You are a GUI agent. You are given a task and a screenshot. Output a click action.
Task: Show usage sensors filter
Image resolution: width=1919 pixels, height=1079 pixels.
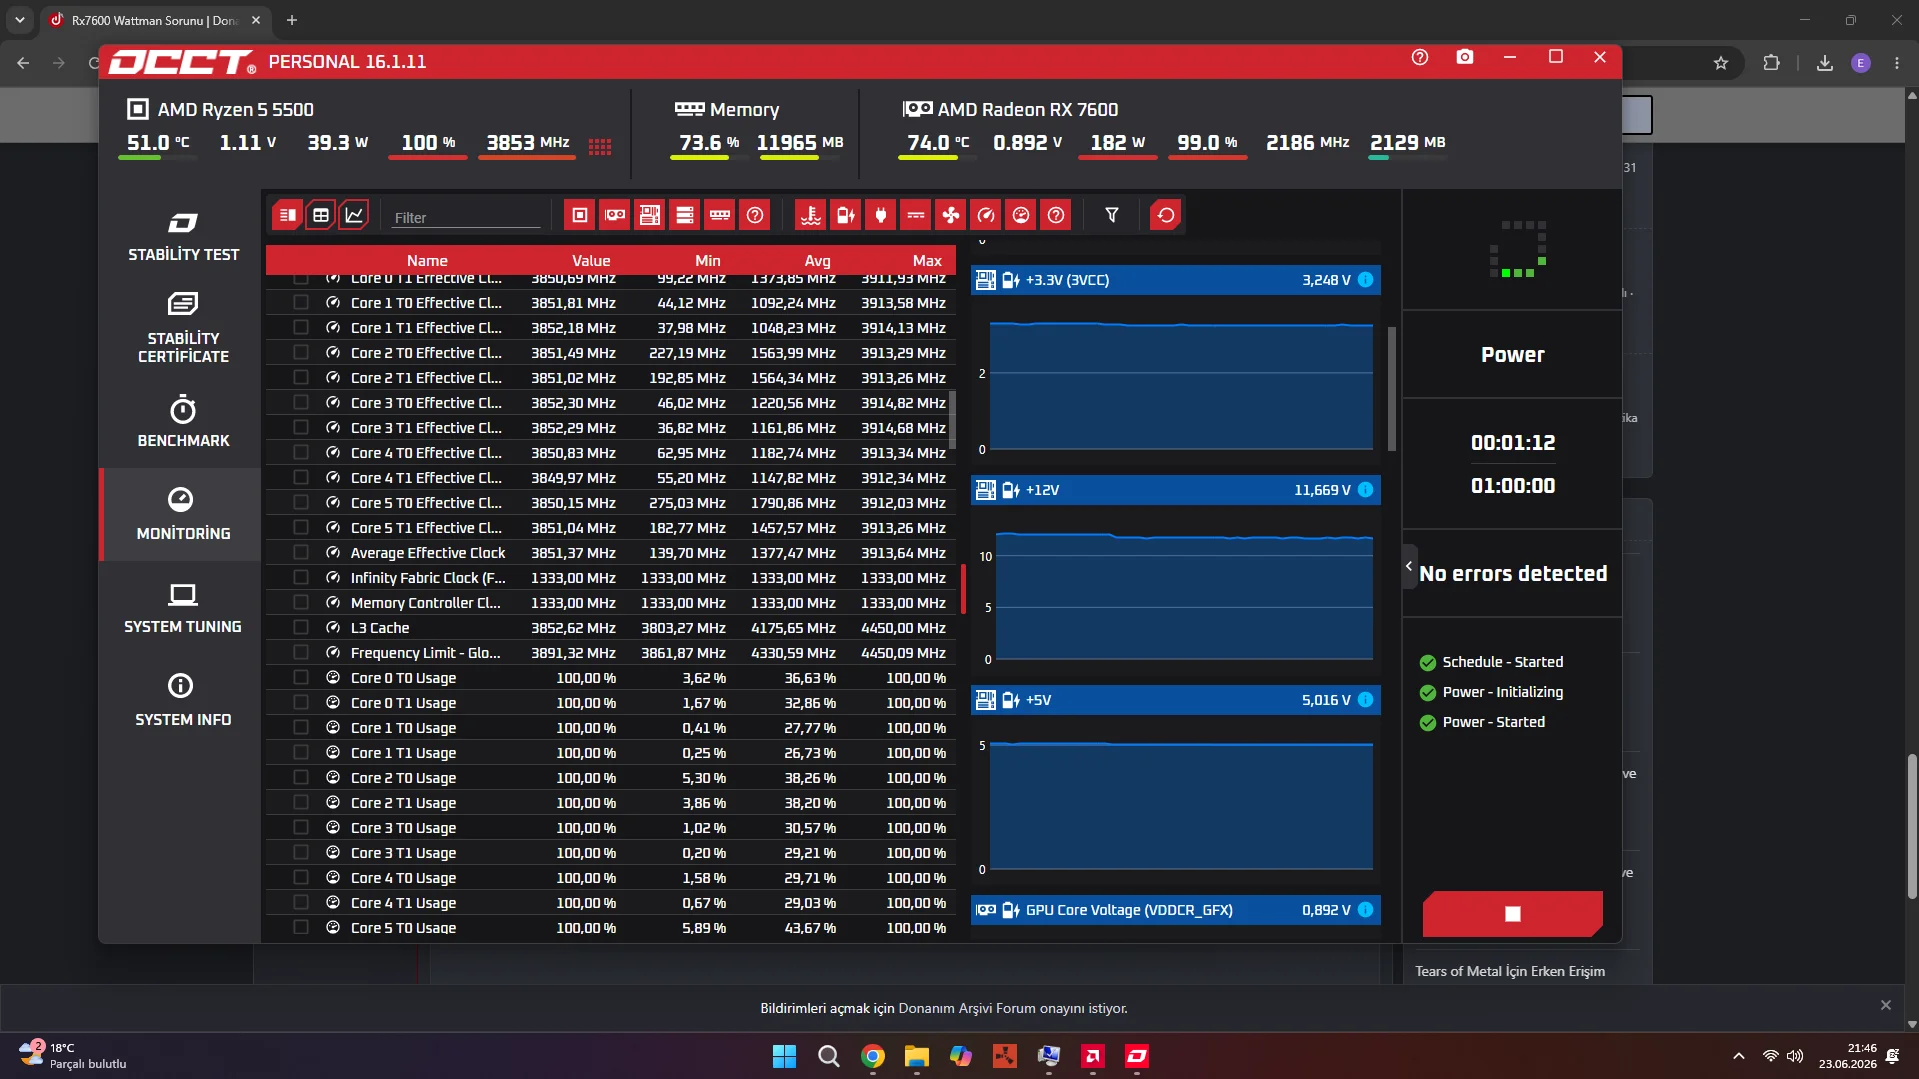pos(1021,215)
